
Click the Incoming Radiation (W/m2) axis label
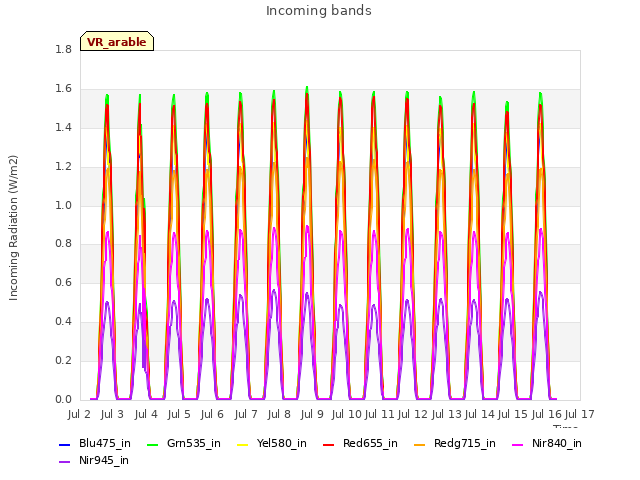[13, 228]
